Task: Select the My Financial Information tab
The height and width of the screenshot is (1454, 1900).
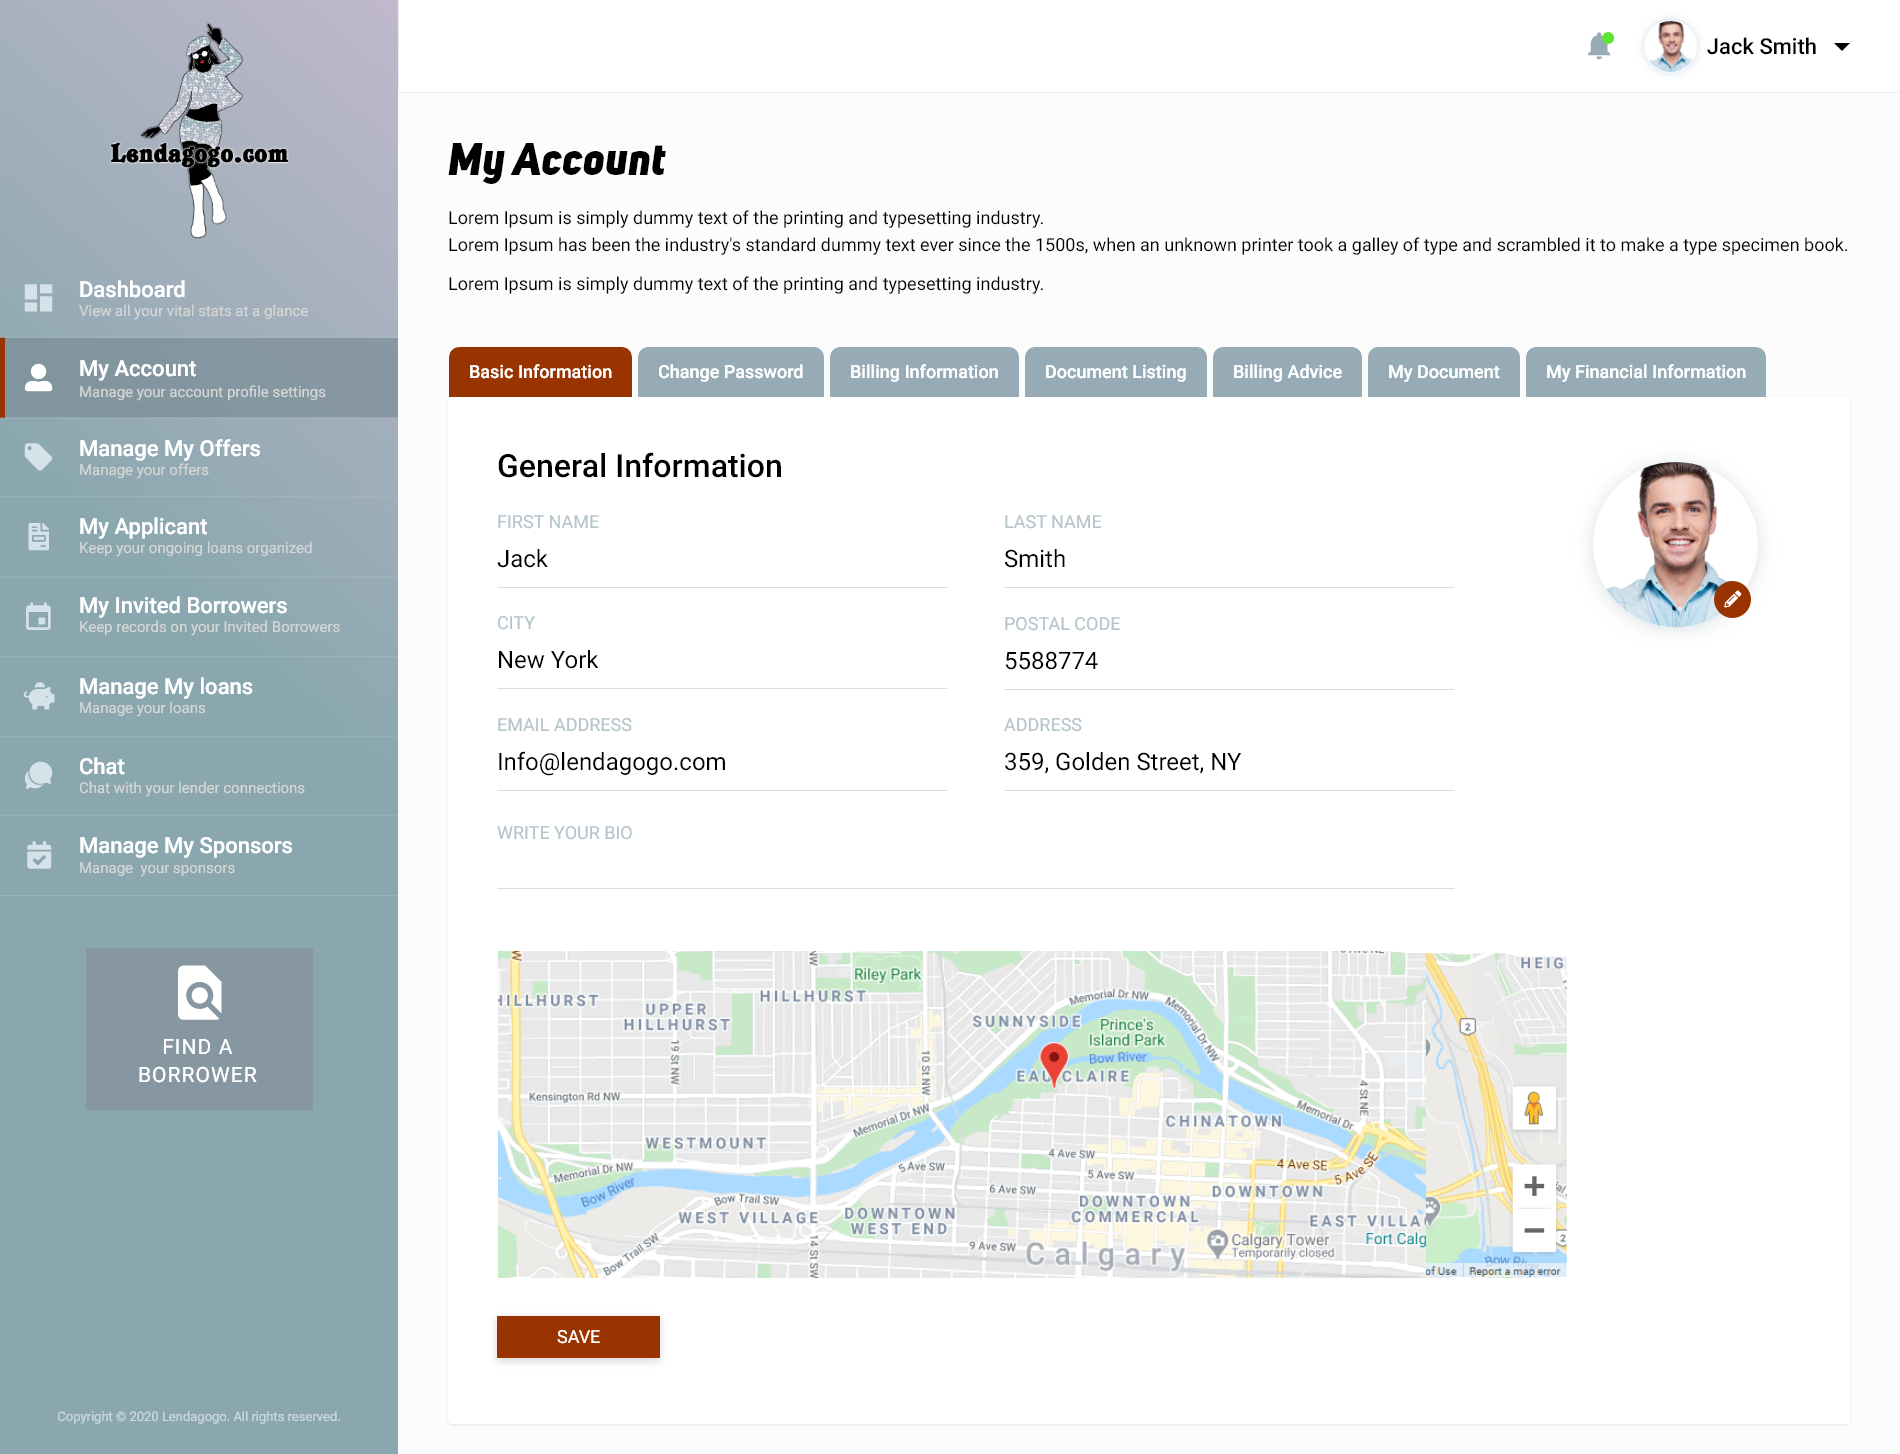Action: tap(1645, 372)
